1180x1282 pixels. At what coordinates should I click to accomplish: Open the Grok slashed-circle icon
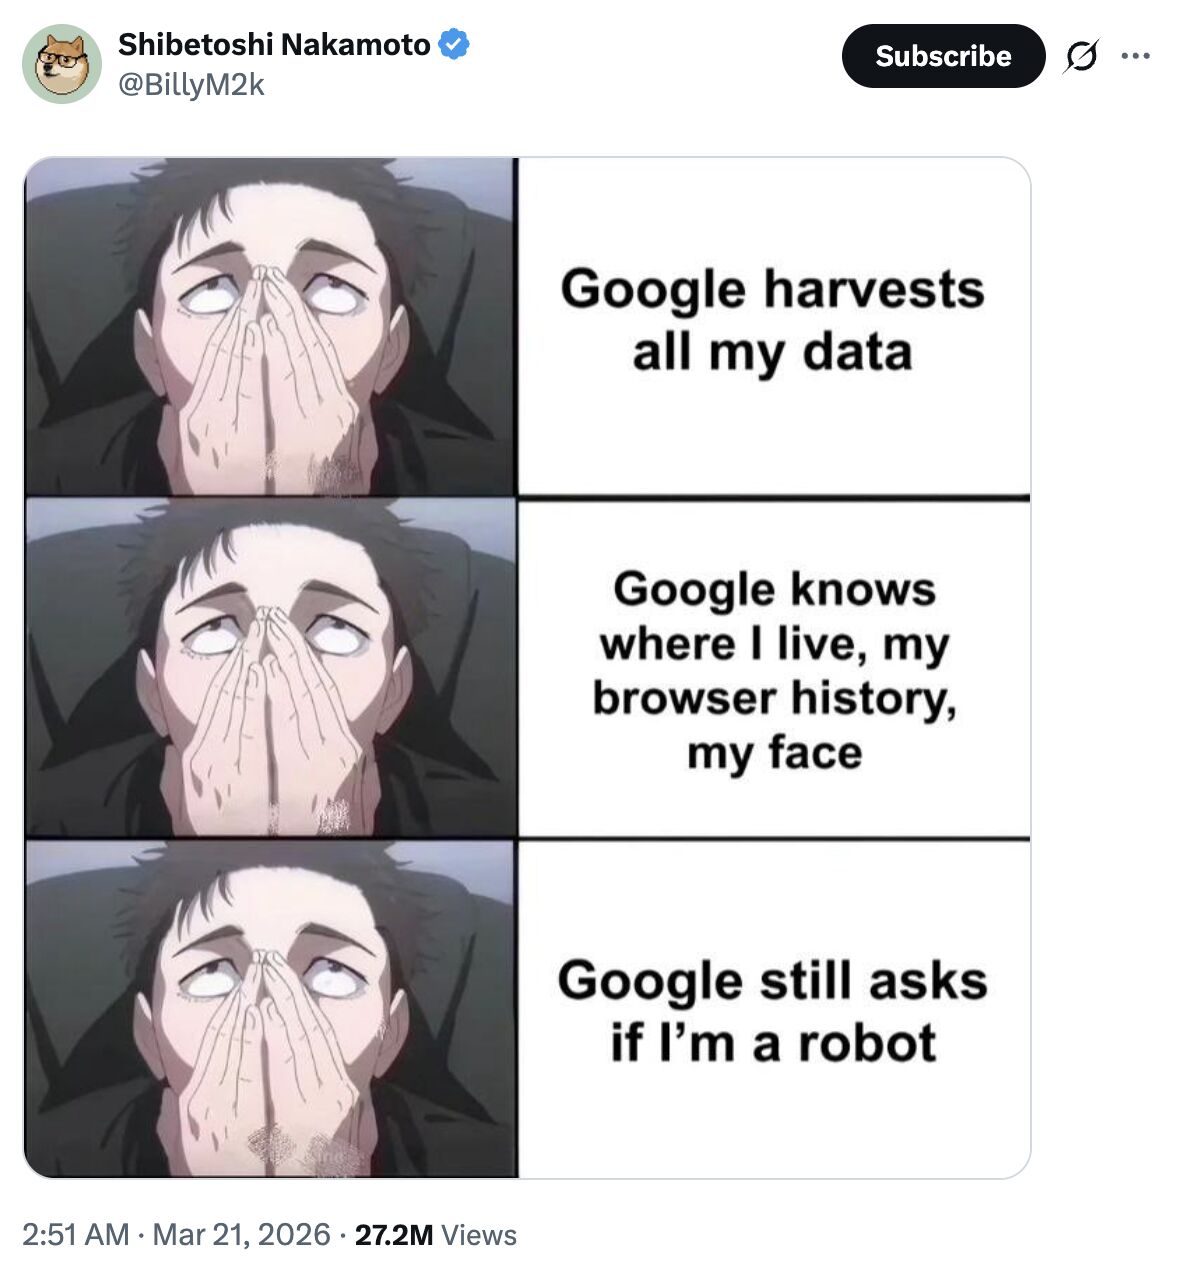point(1081,56)
